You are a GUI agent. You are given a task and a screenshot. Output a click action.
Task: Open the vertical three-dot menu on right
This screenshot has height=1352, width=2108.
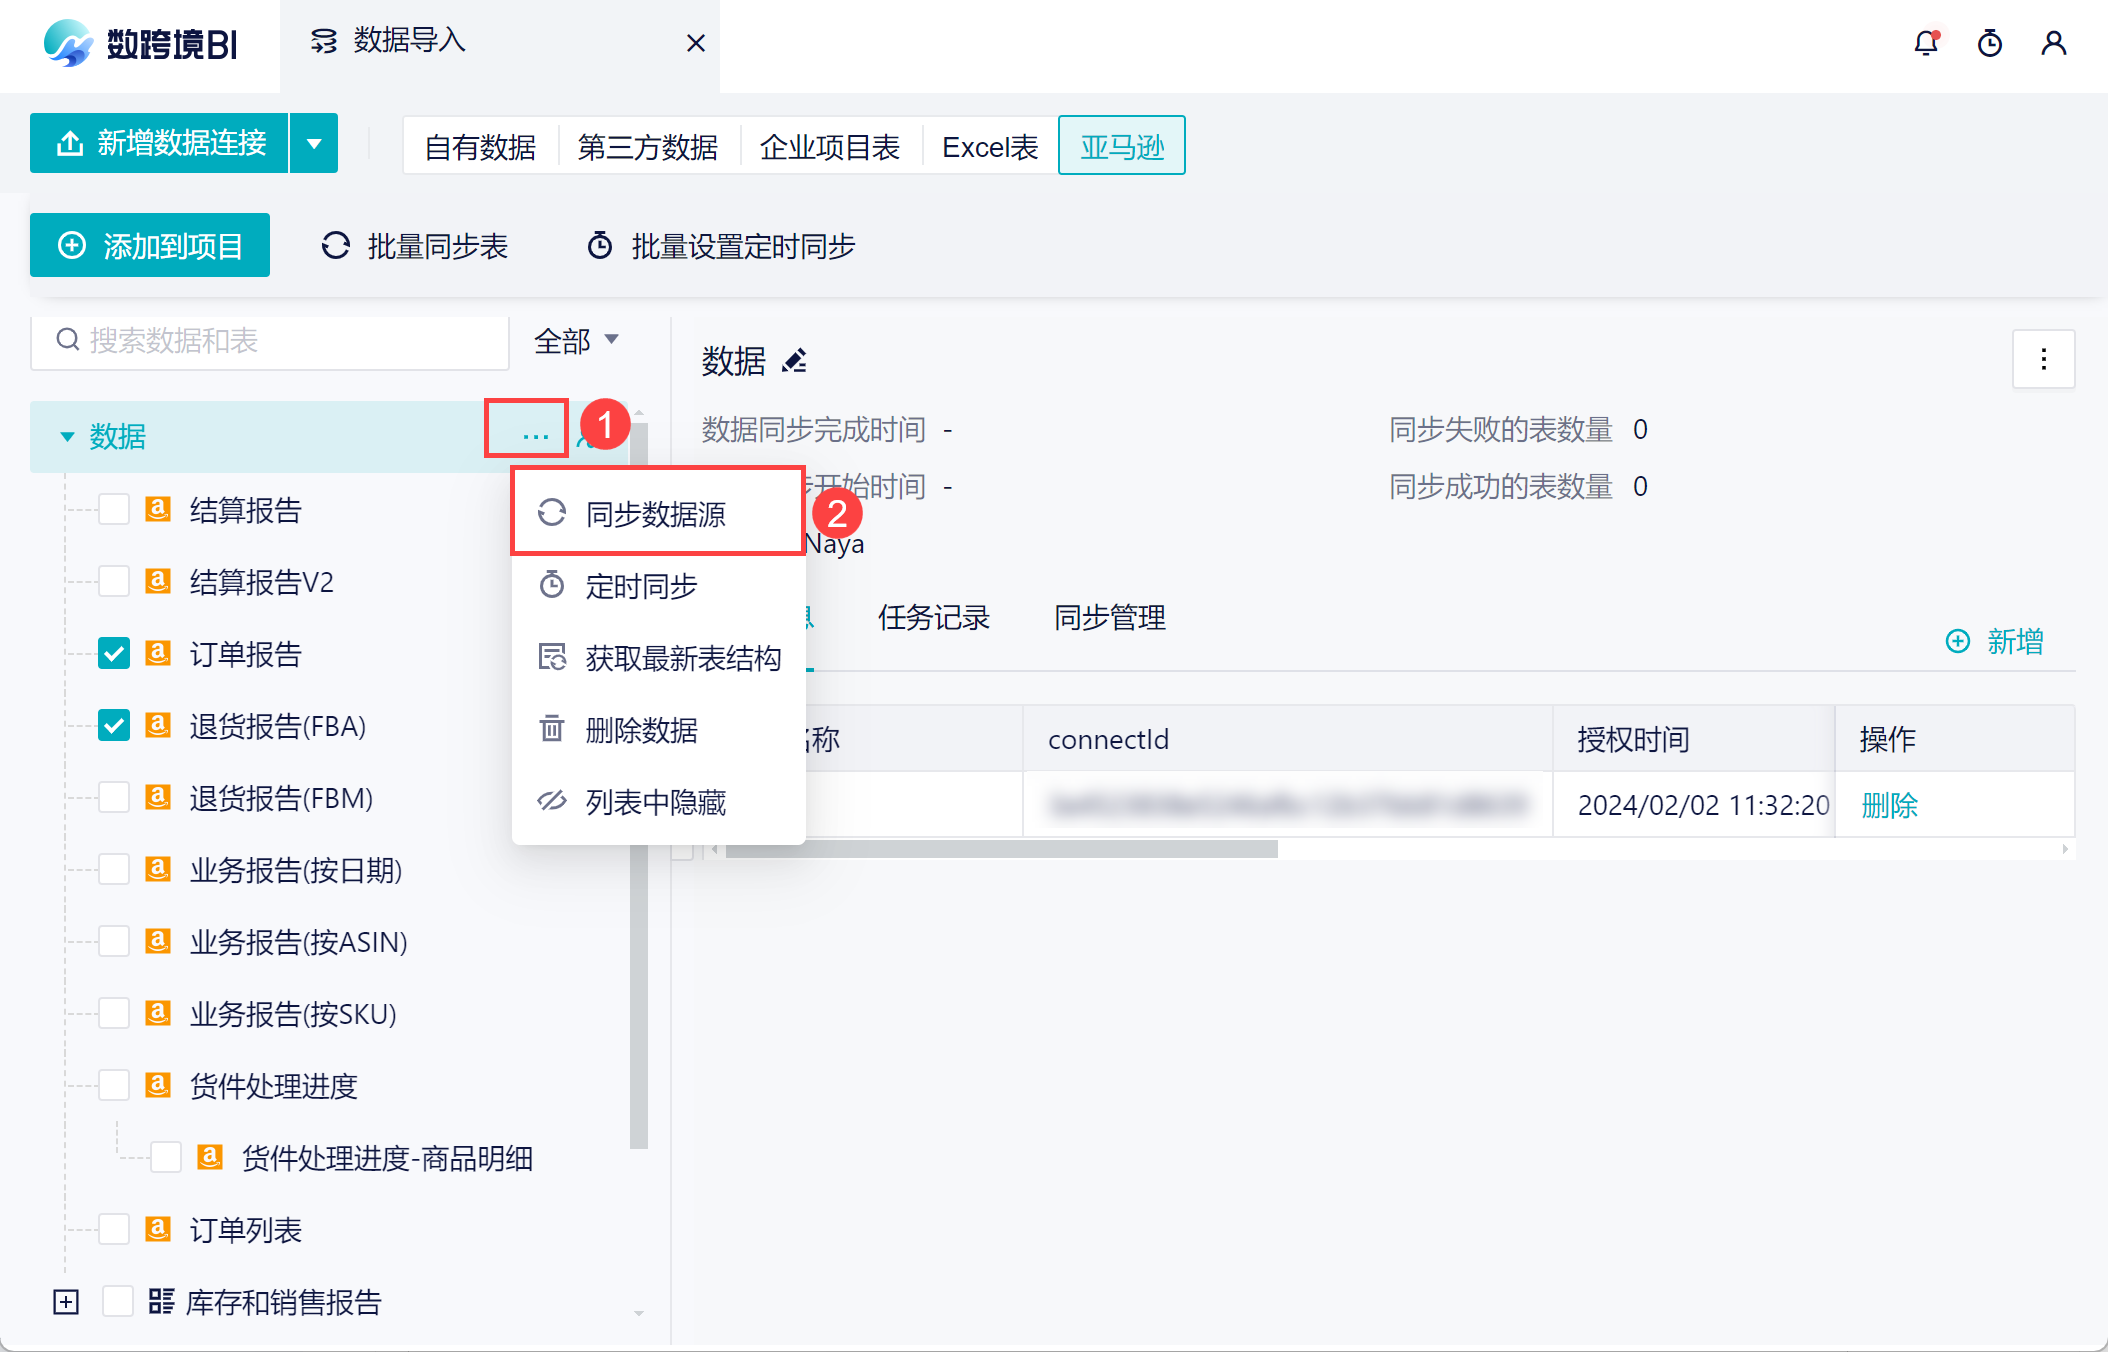tap(2043, 359)
